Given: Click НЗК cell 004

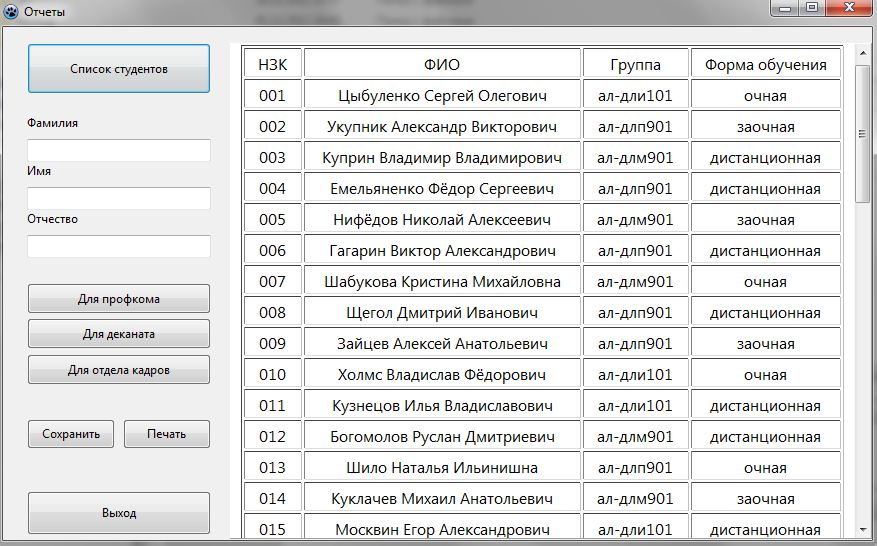Looking at the screenshot, I should pos(272,189).
